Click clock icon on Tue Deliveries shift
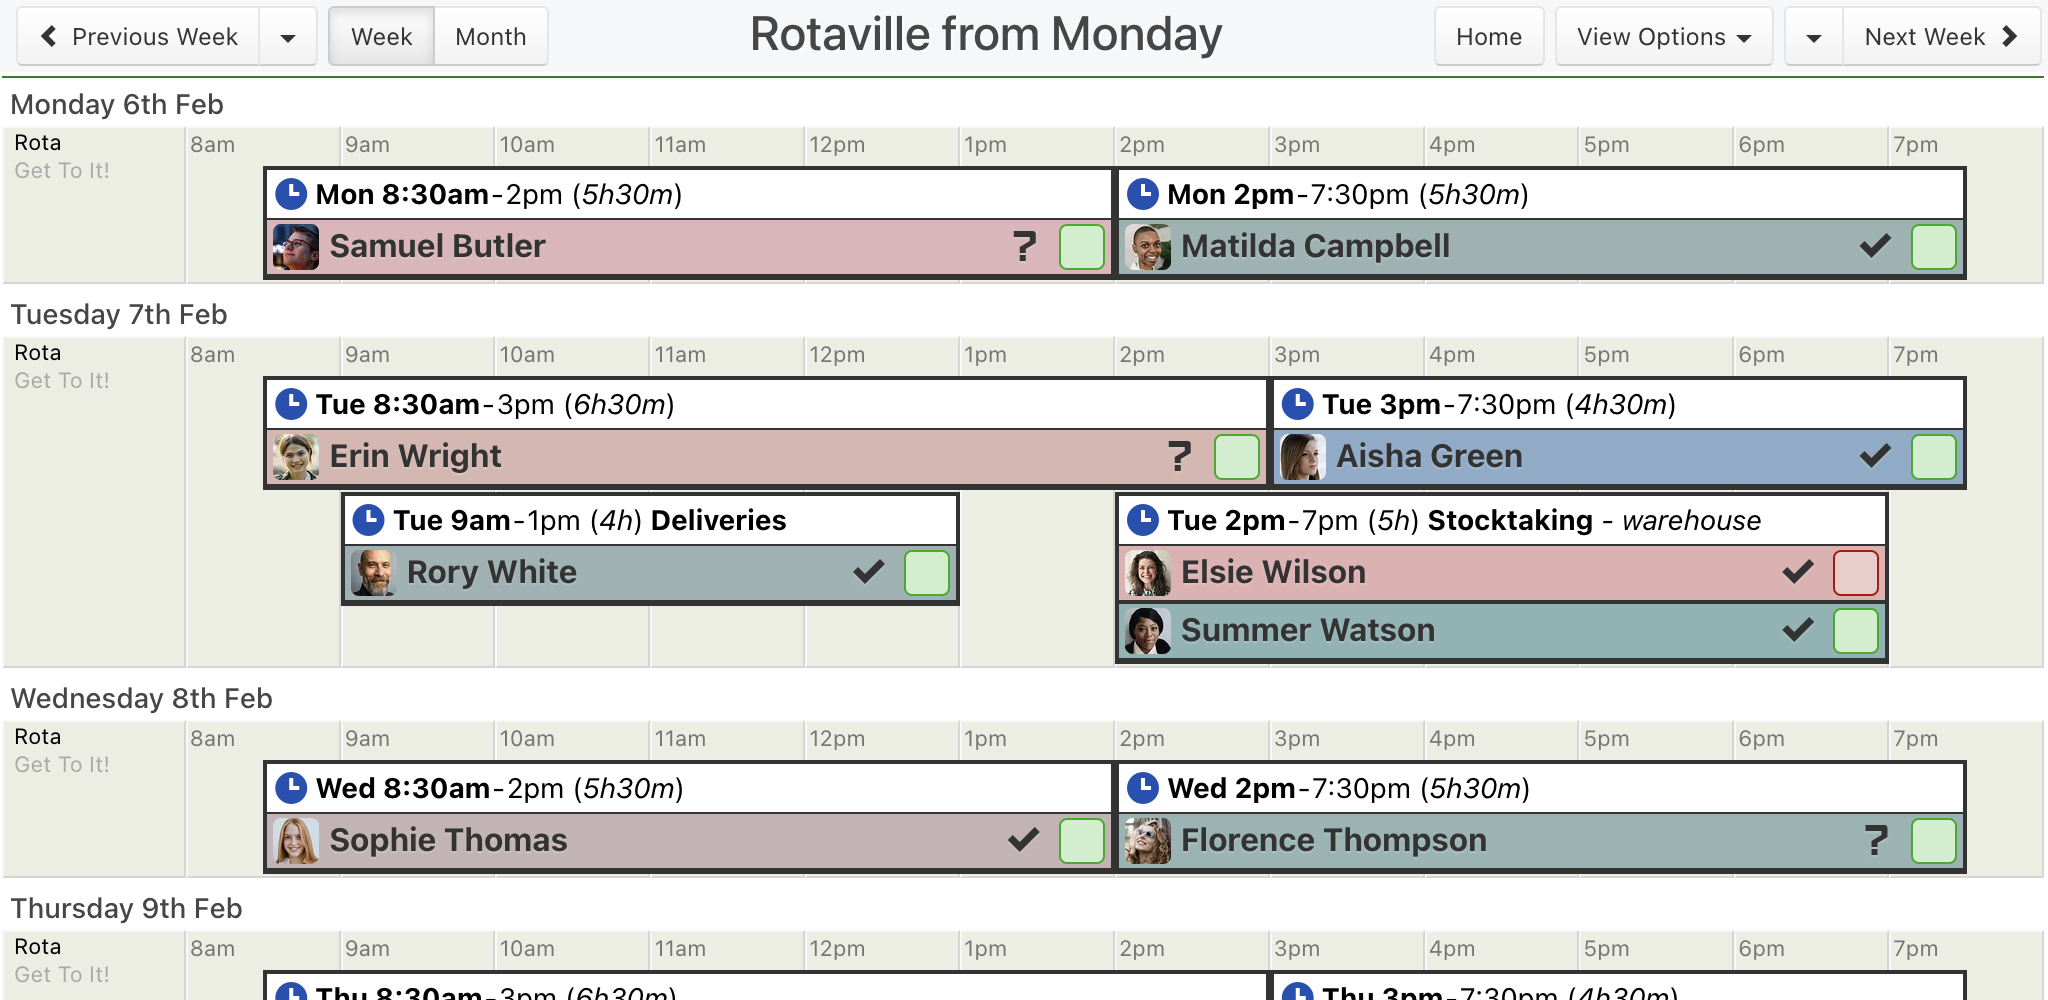This screenshot has height=1000, width=2048. click(x=369, y=520)
